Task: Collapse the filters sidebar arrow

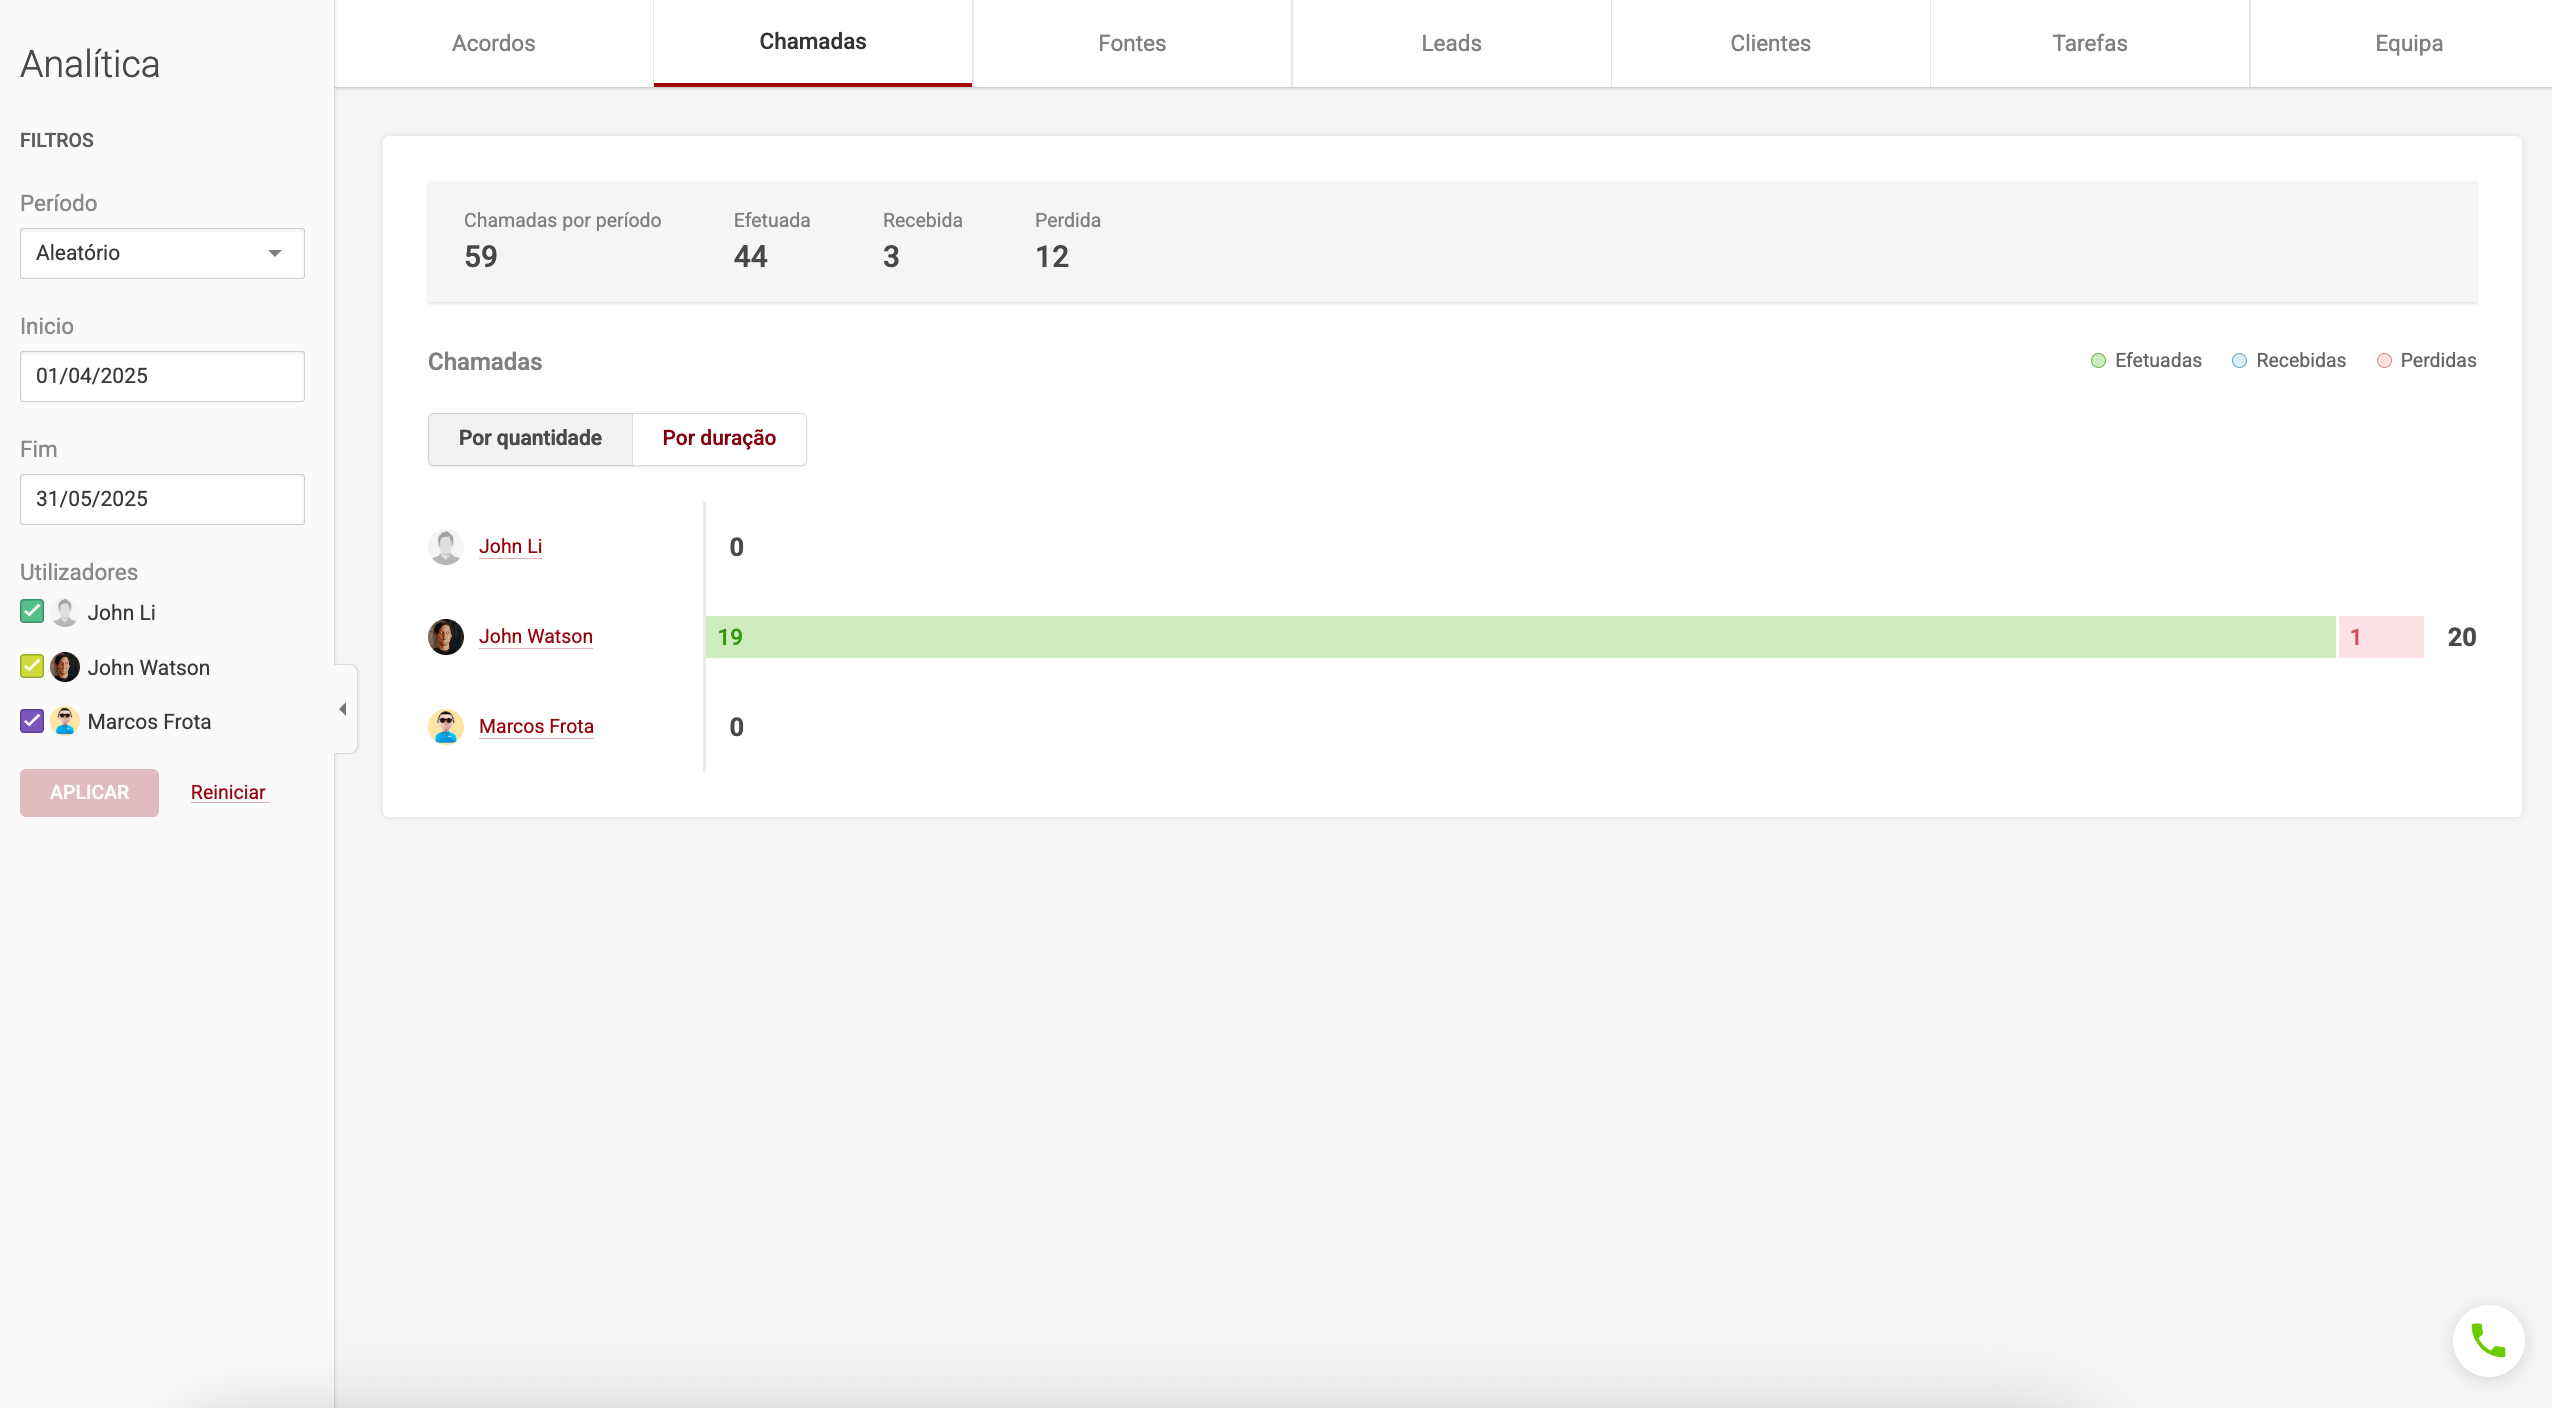Action: pos(343,709)
